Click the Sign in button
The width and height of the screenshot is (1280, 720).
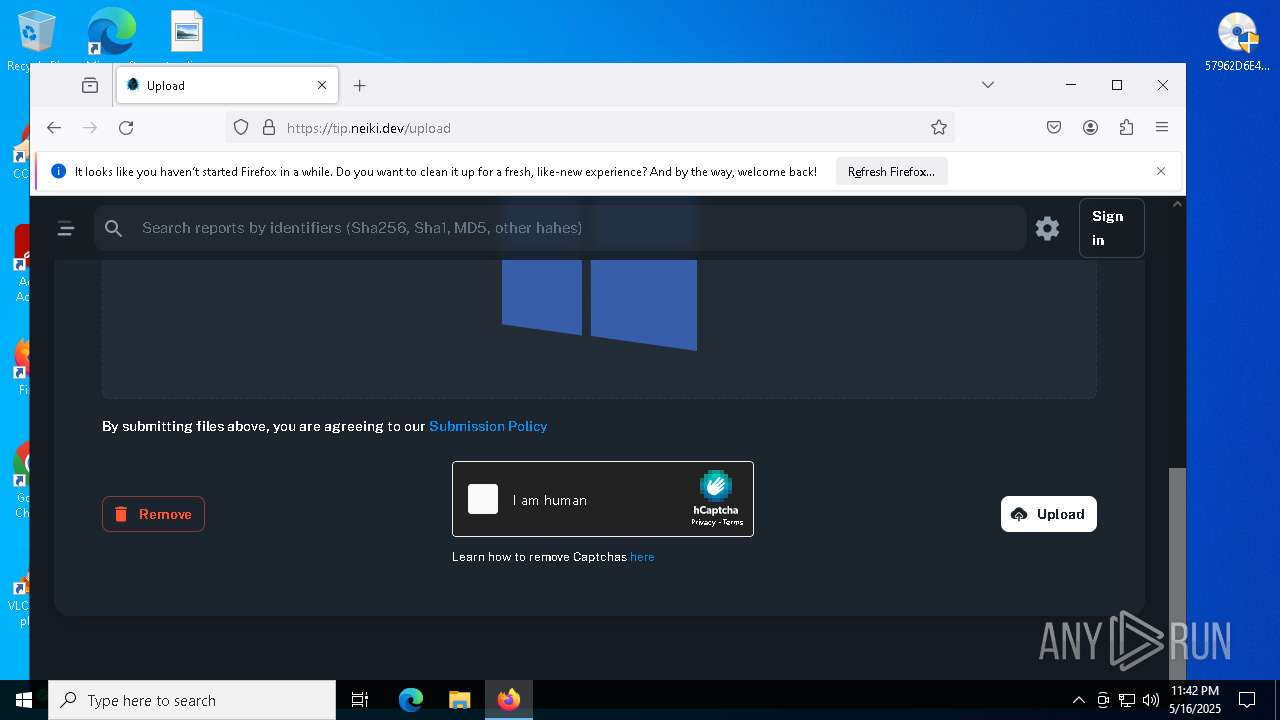pos(1111,228)
